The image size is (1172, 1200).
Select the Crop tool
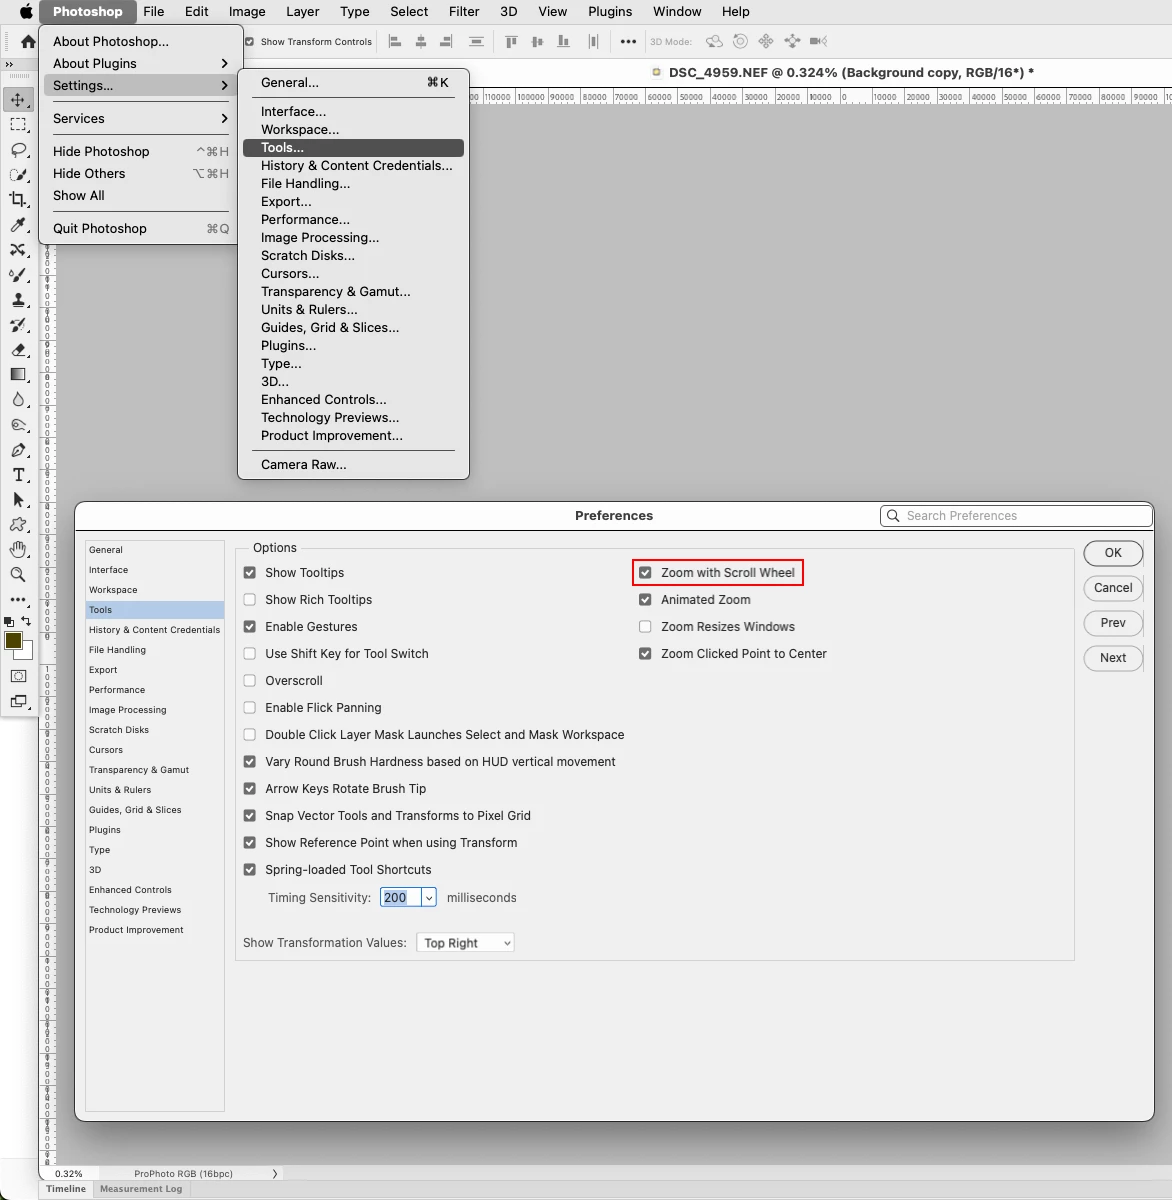18,199
